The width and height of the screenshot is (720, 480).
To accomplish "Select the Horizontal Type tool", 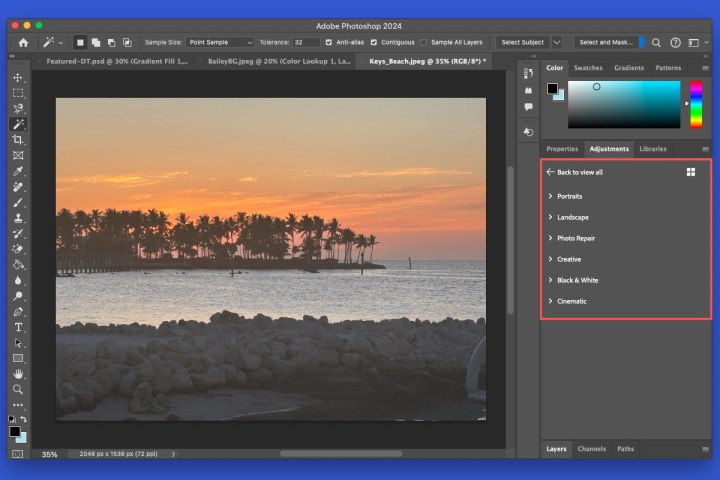I will [18, 327].
